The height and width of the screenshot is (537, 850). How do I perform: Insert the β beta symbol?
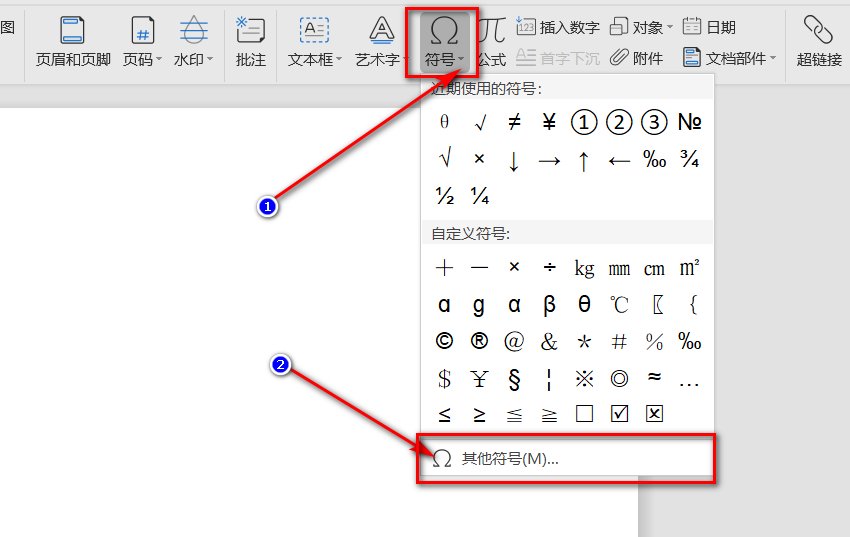(x=549, y=305)
